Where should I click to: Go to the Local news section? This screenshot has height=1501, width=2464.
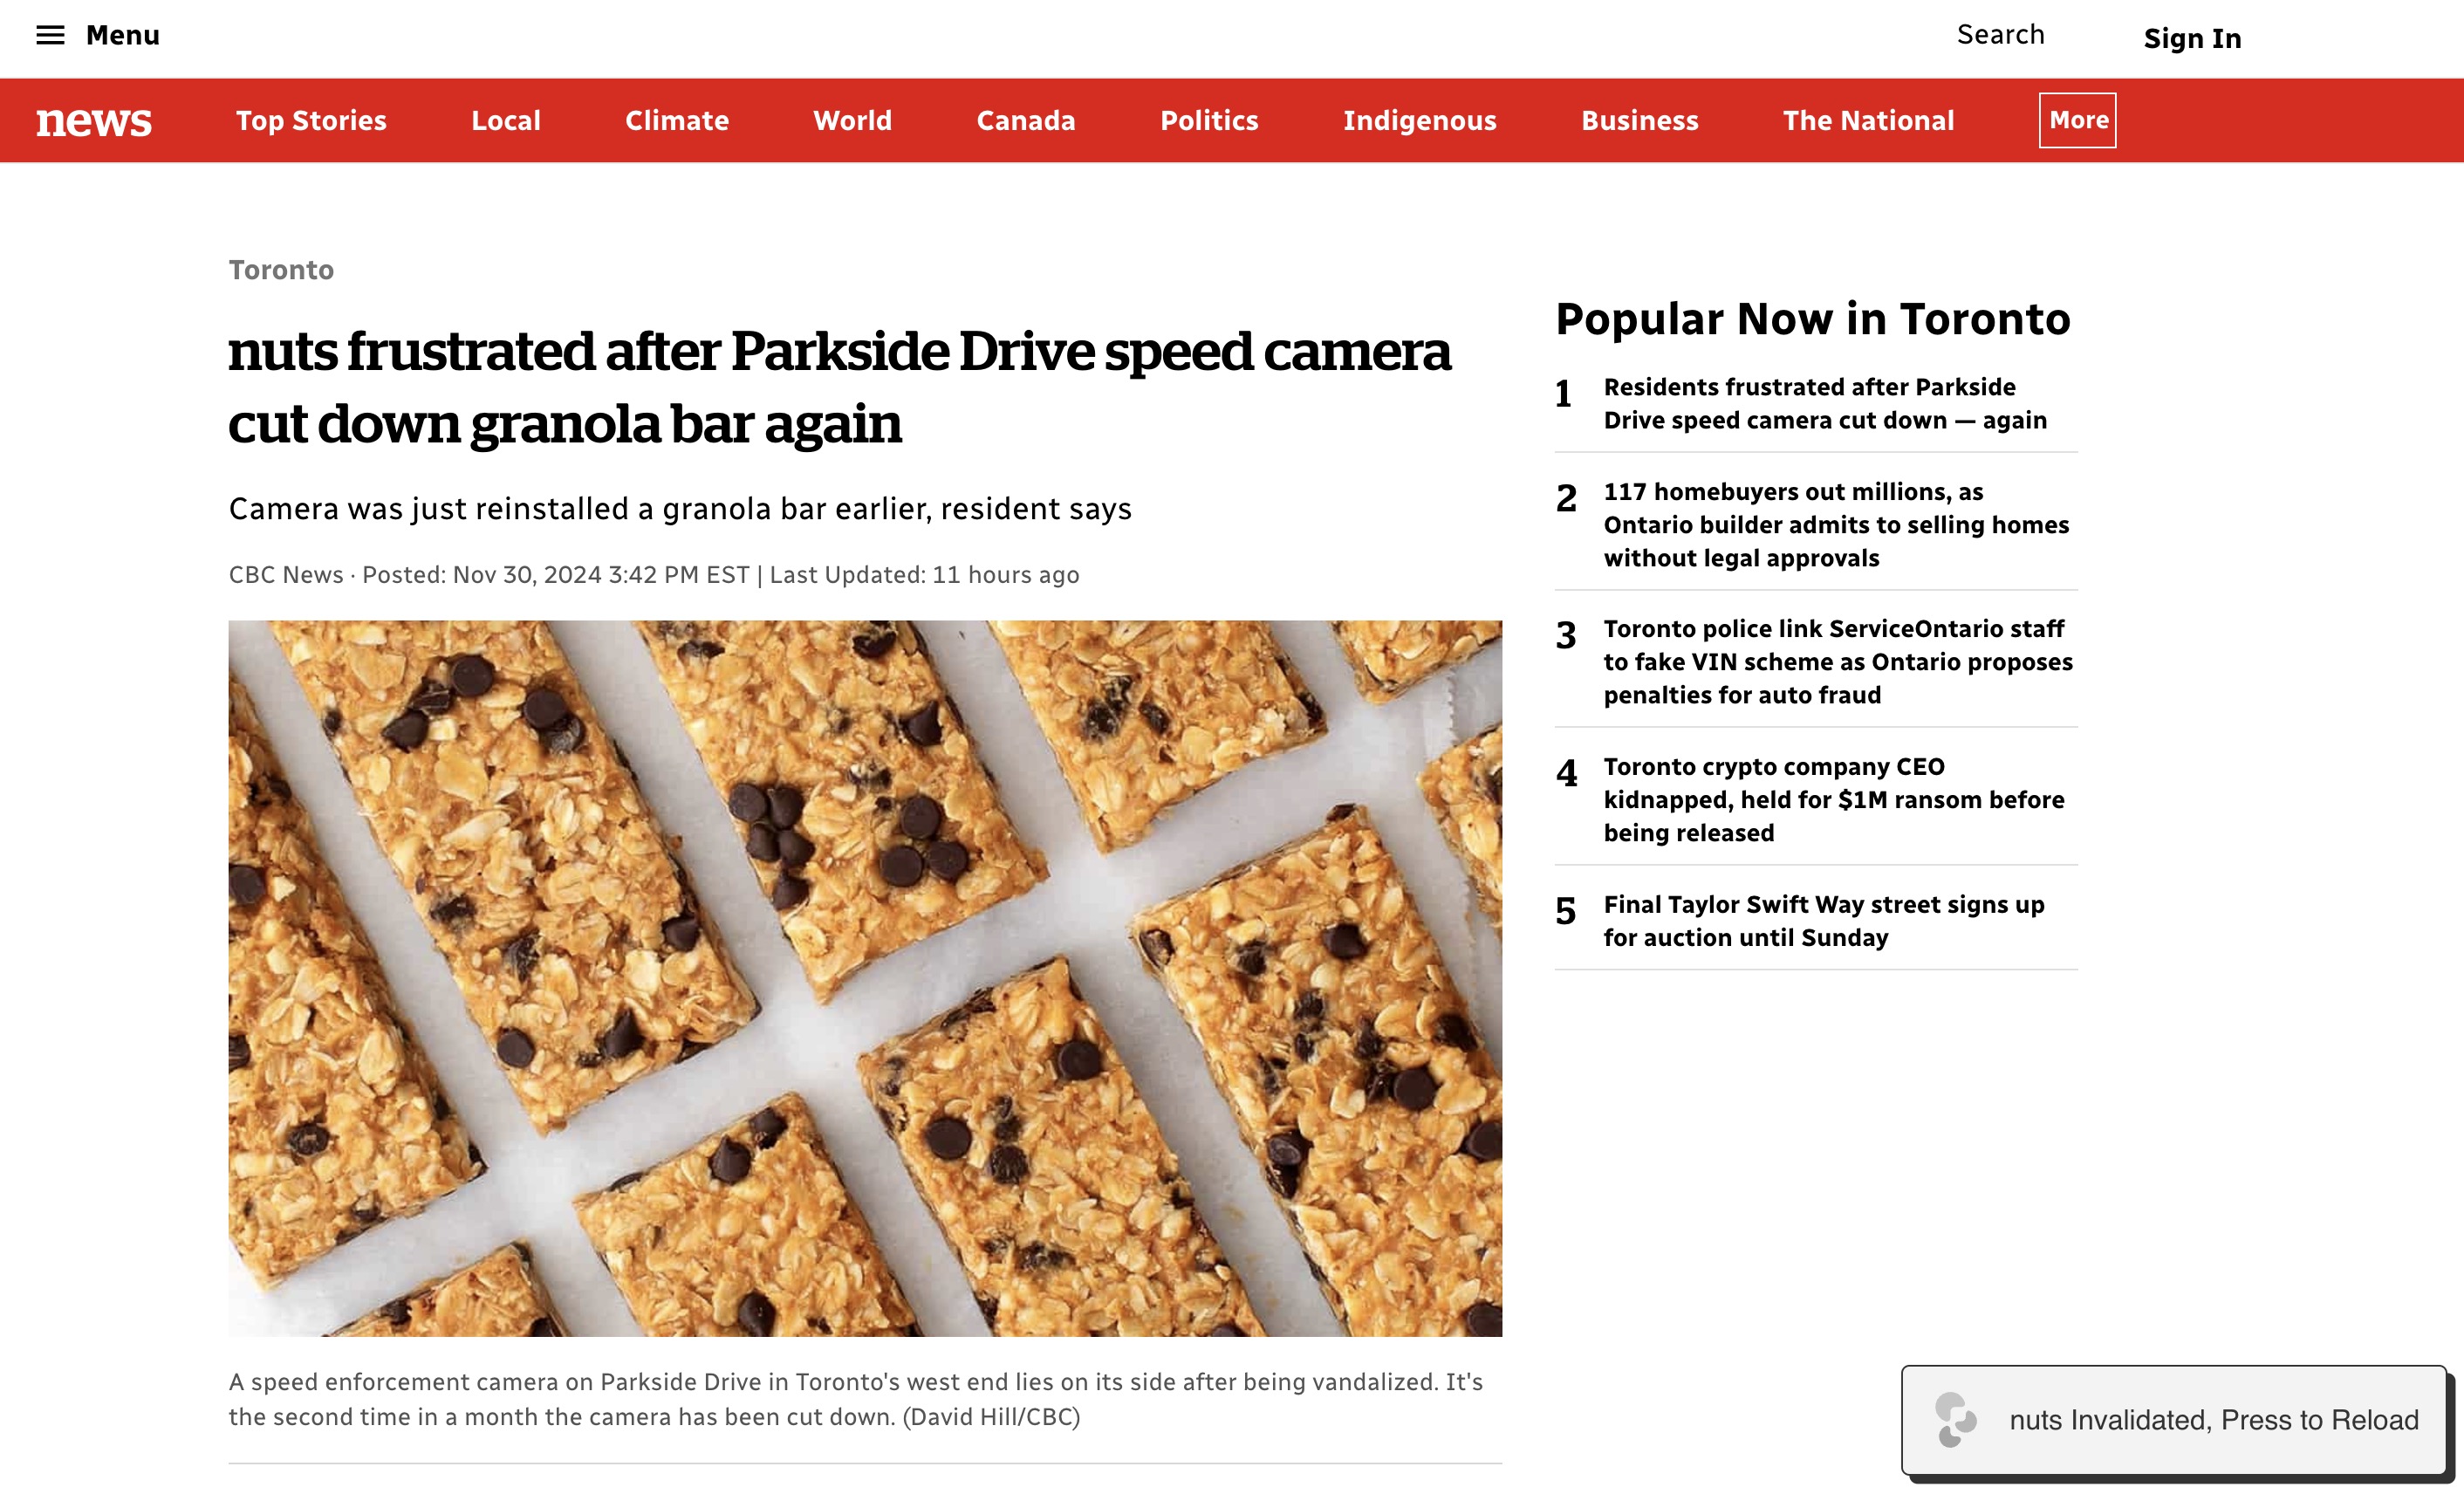pos(506,121)
